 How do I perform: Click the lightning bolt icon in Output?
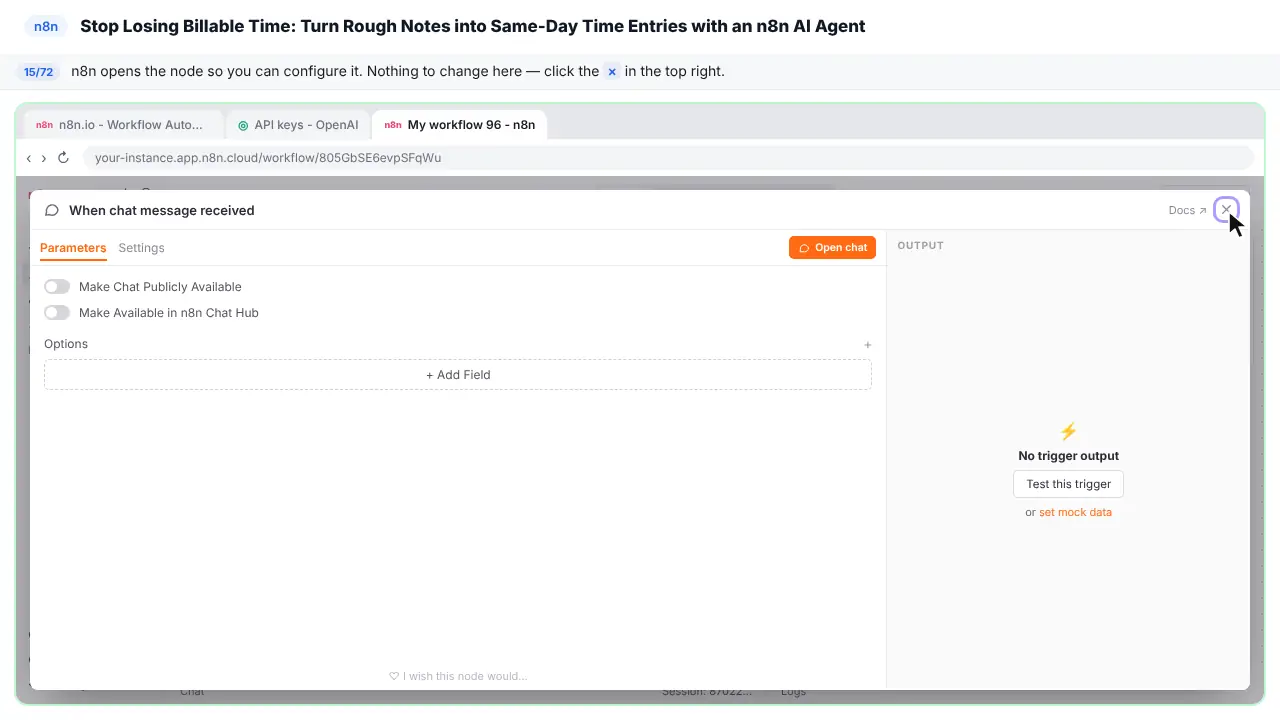tap(1068, 432)
